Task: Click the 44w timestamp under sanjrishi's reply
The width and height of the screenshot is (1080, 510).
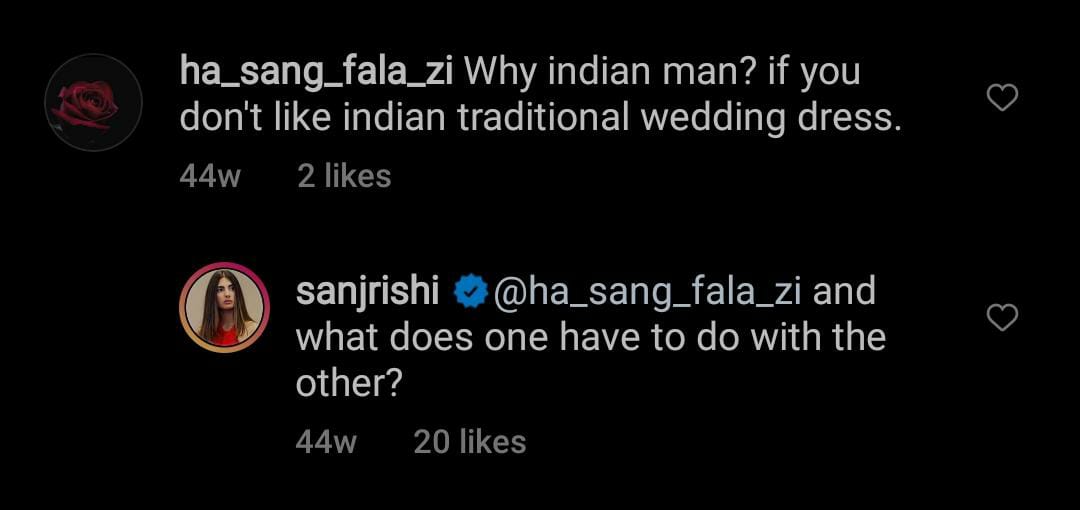Action: pos(326,441)
